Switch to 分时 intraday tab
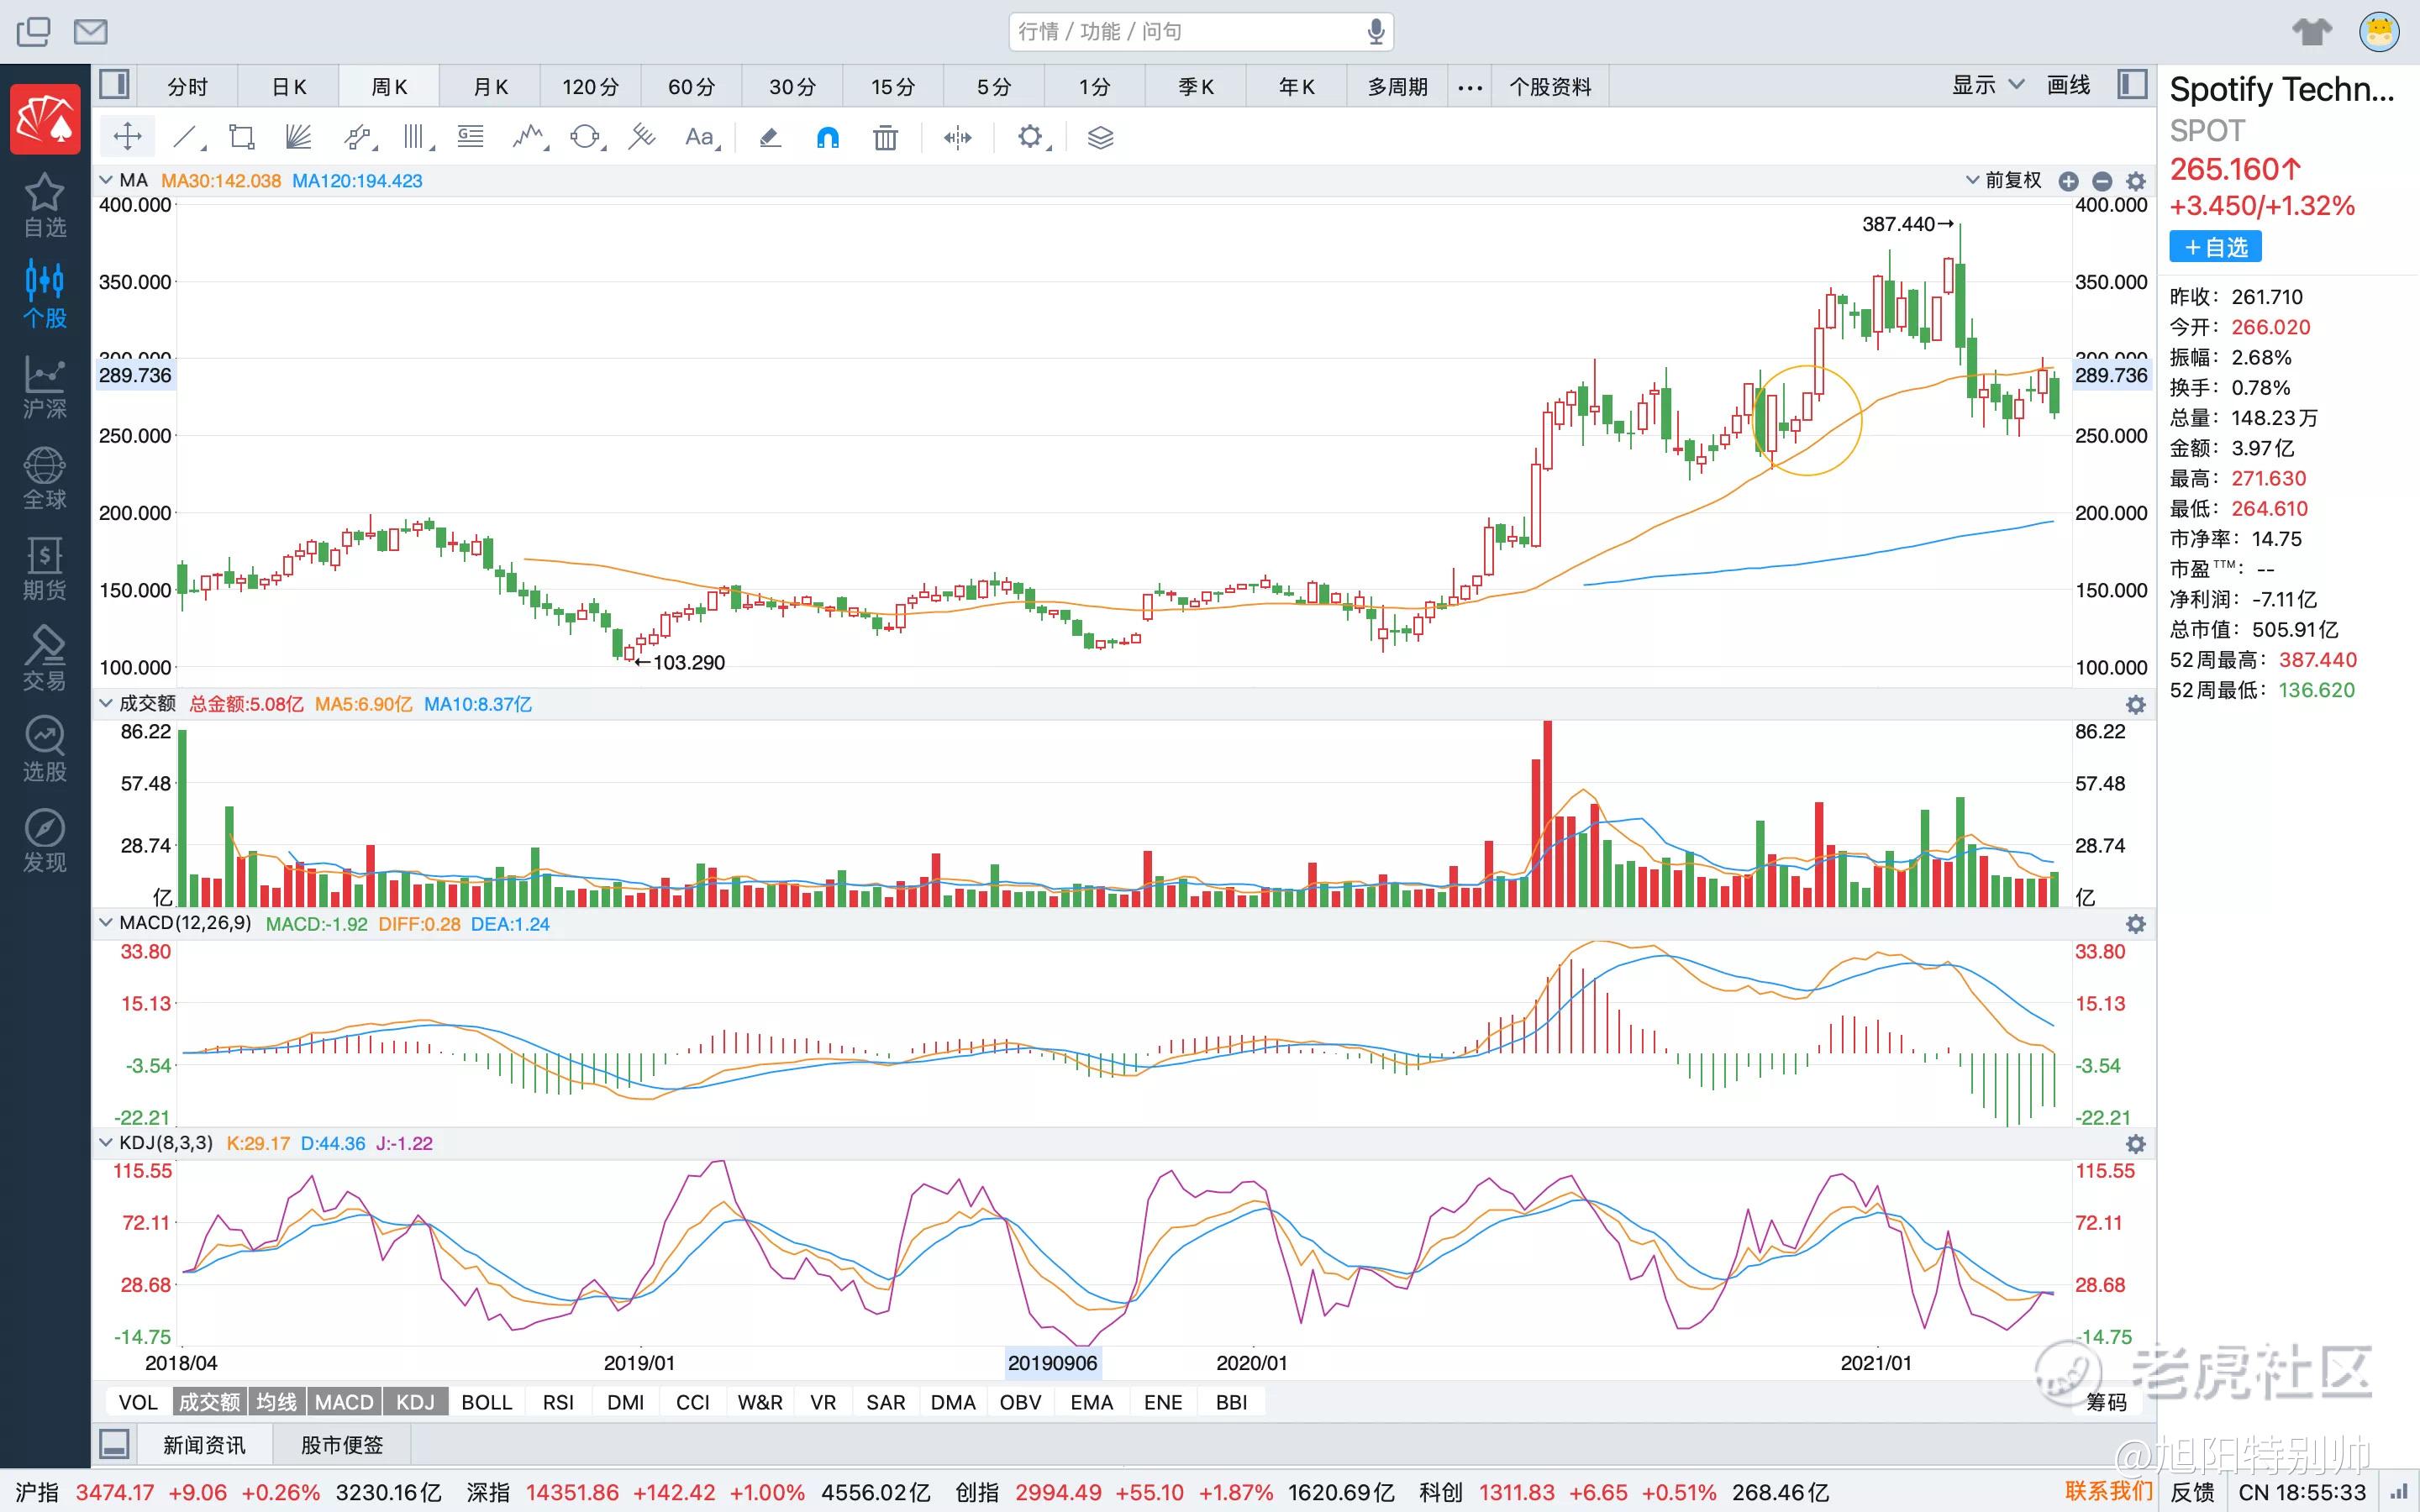2420x1512 pixels. click(x=187, y=87)
